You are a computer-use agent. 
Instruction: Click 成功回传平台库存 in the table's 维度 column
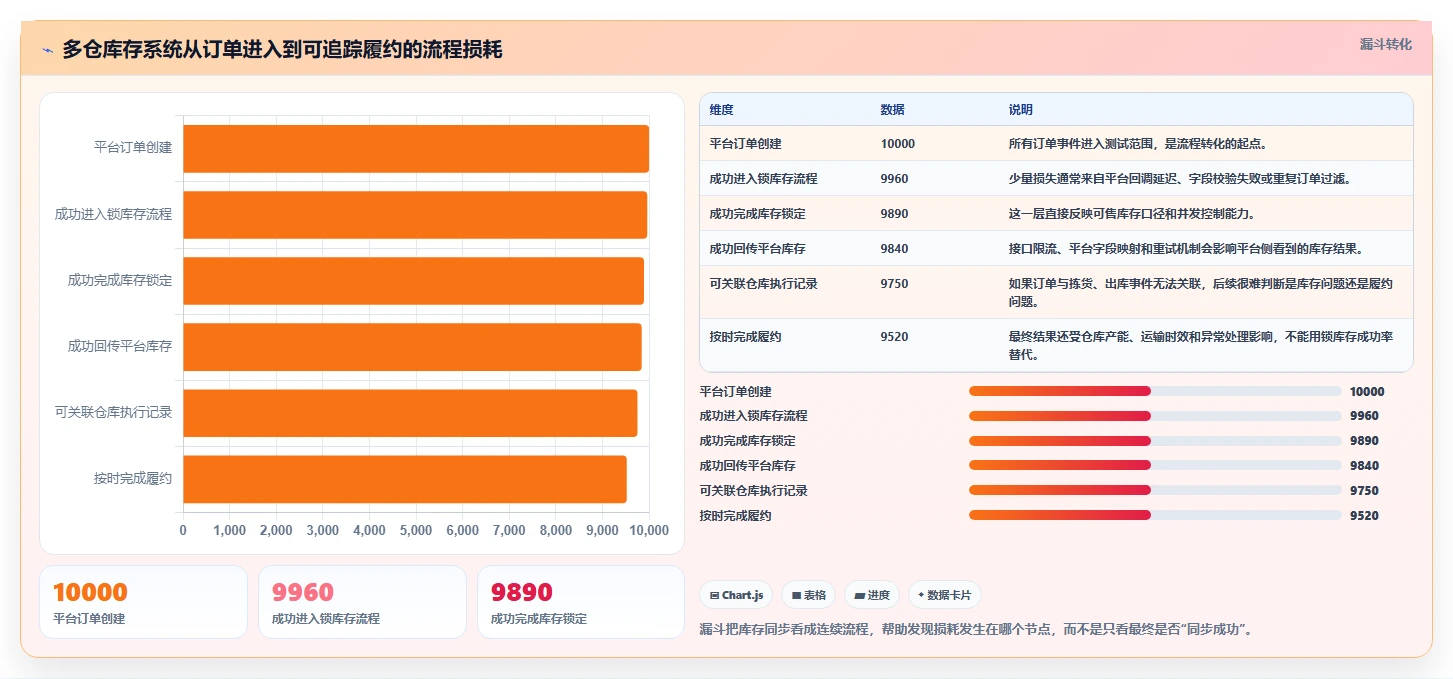coord(757,249)
